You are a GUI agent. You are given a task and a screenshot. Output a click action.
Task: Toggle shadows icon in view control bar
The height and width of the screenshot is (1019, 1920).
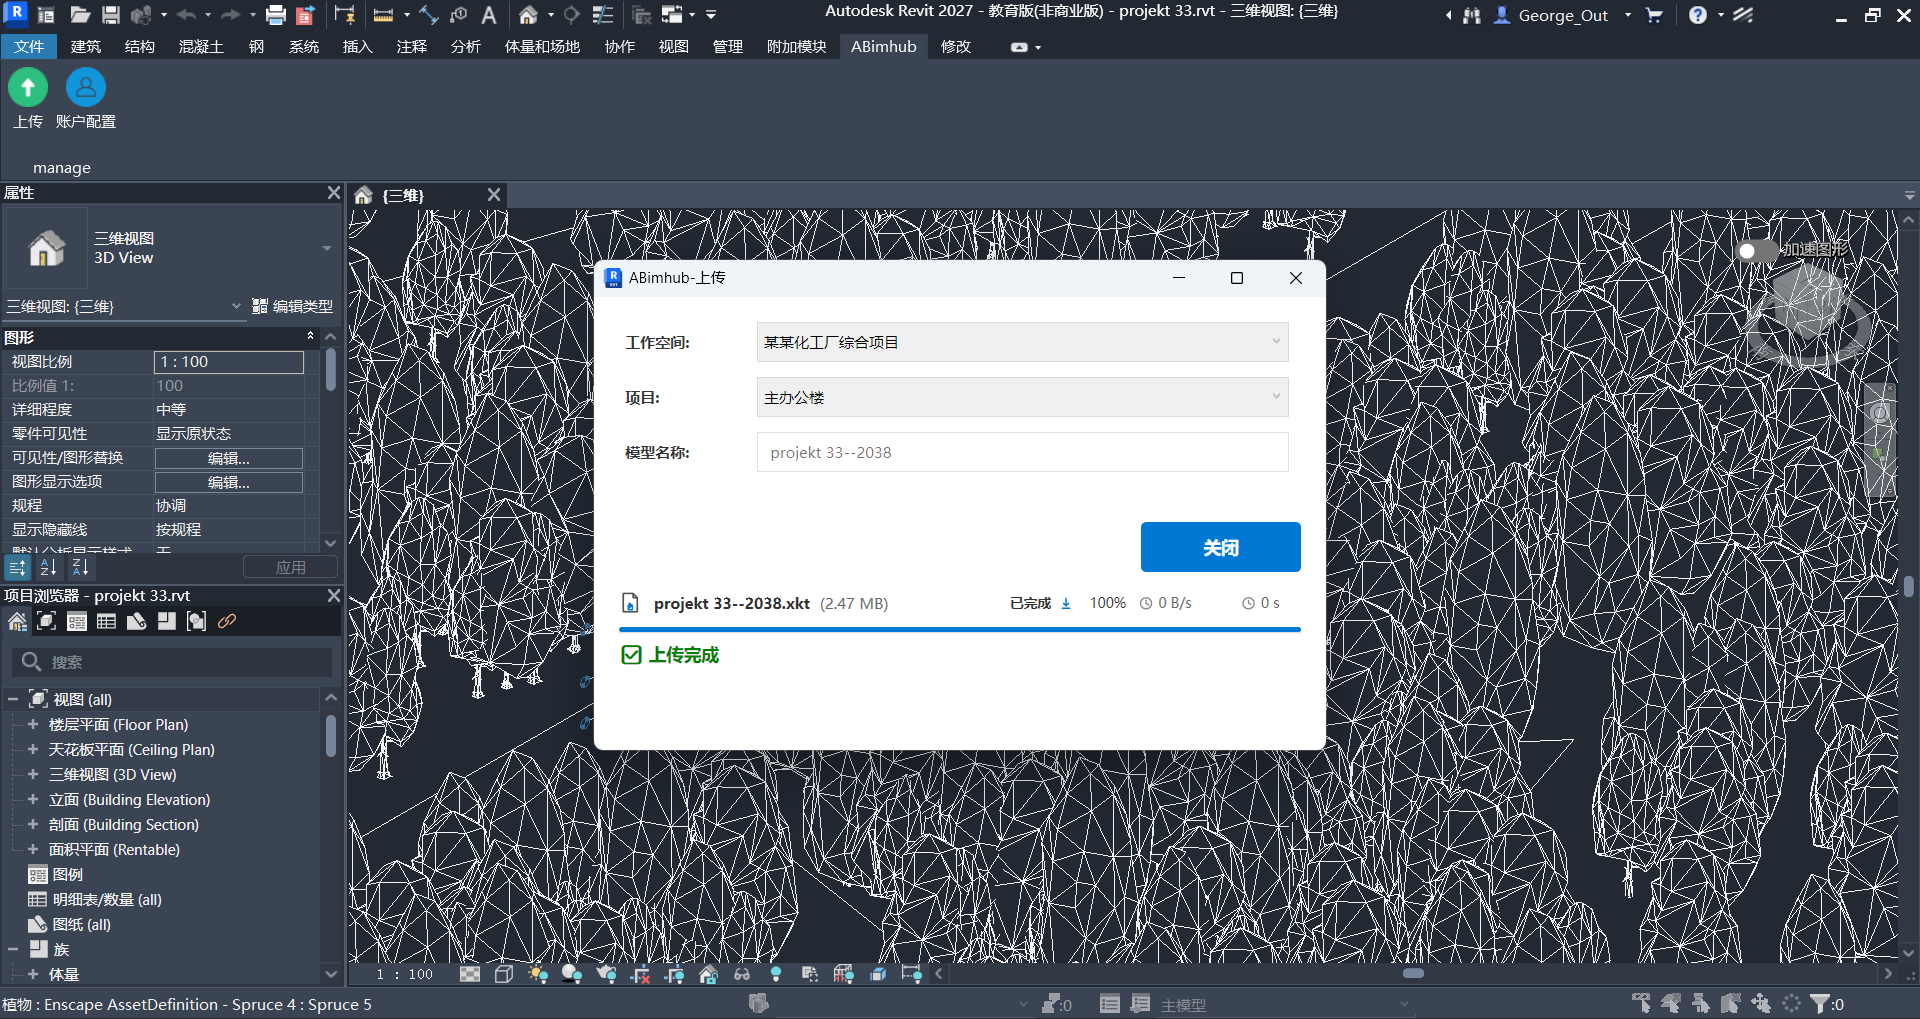pyautogui.click(x=572, y=974)
